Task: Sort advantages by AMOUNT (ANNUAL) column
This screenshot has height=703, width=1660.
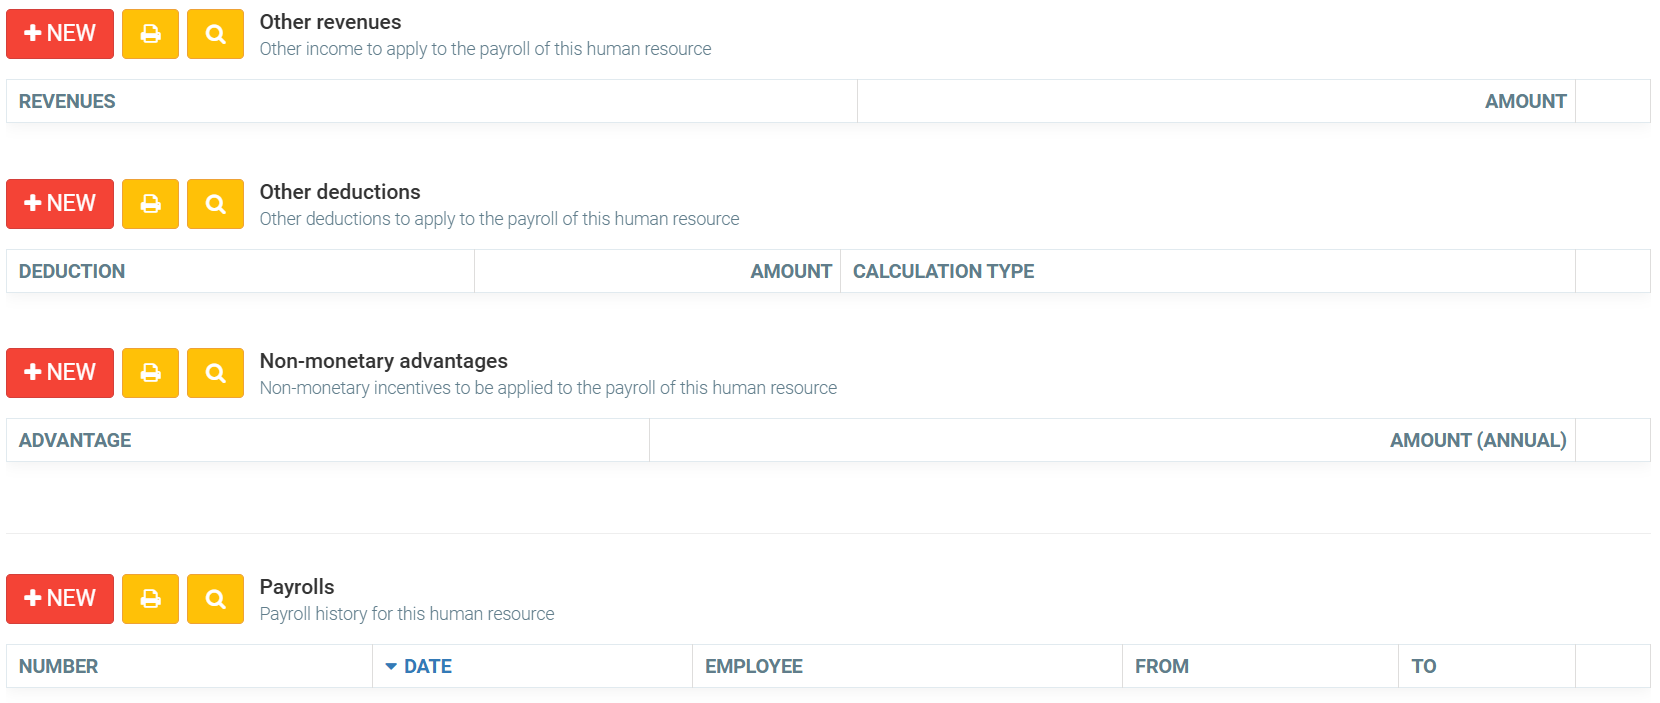Action: point(1477,440)
